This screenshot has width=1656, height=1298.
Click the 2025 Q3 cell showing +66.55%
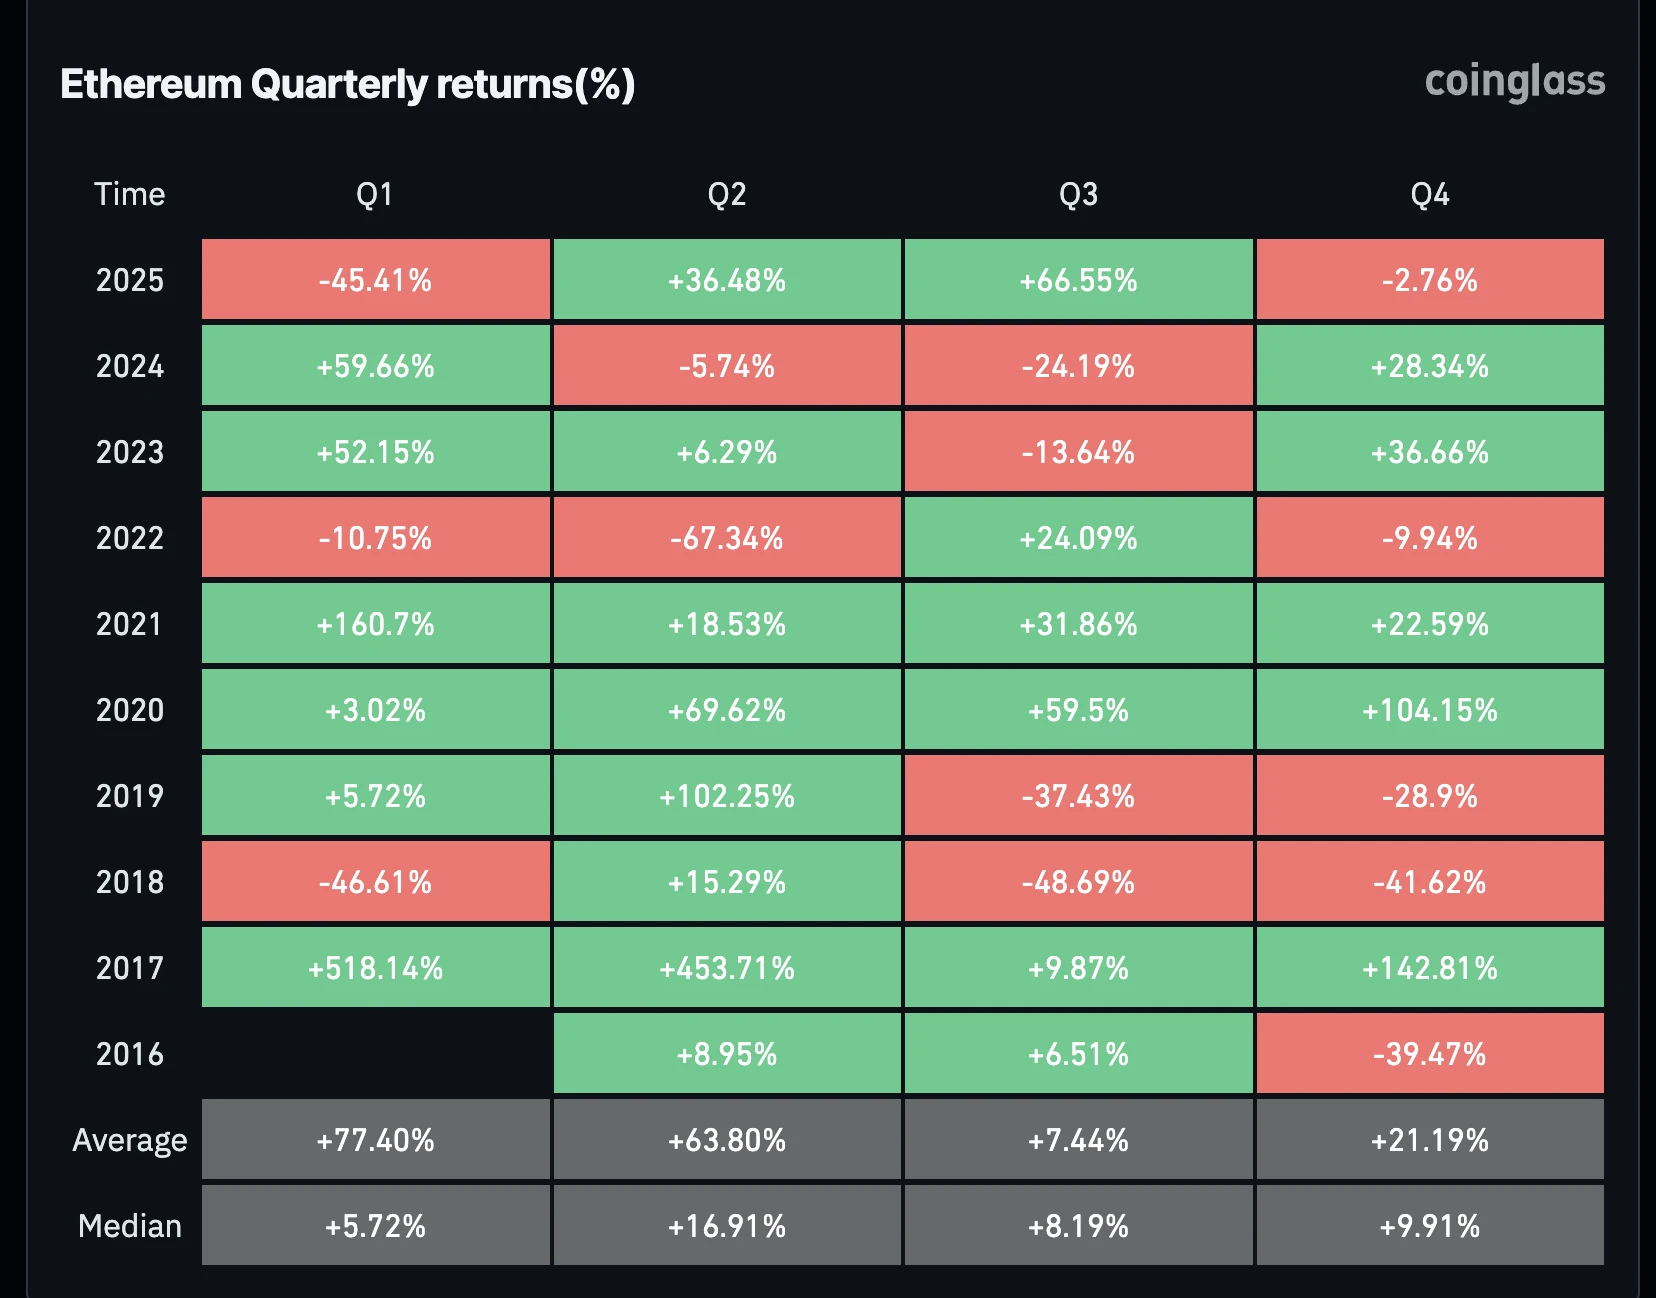point(1078,280)
